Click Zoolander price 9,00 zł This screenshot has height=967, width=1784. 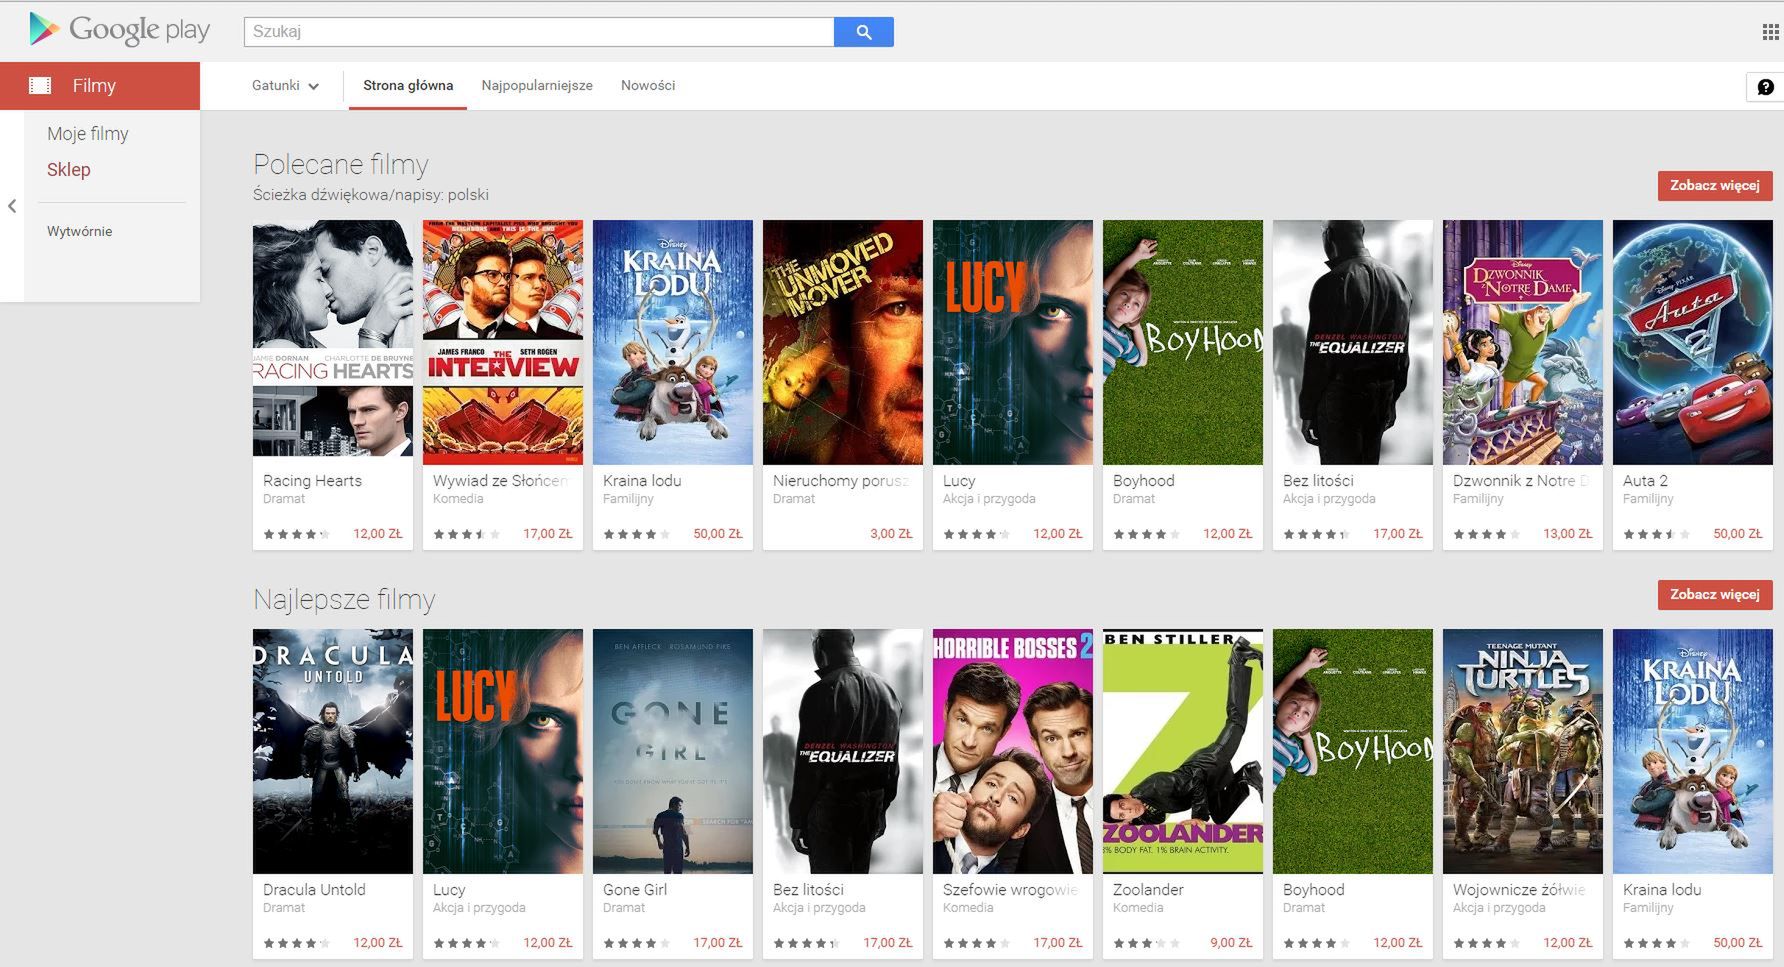click(1231, 943)
